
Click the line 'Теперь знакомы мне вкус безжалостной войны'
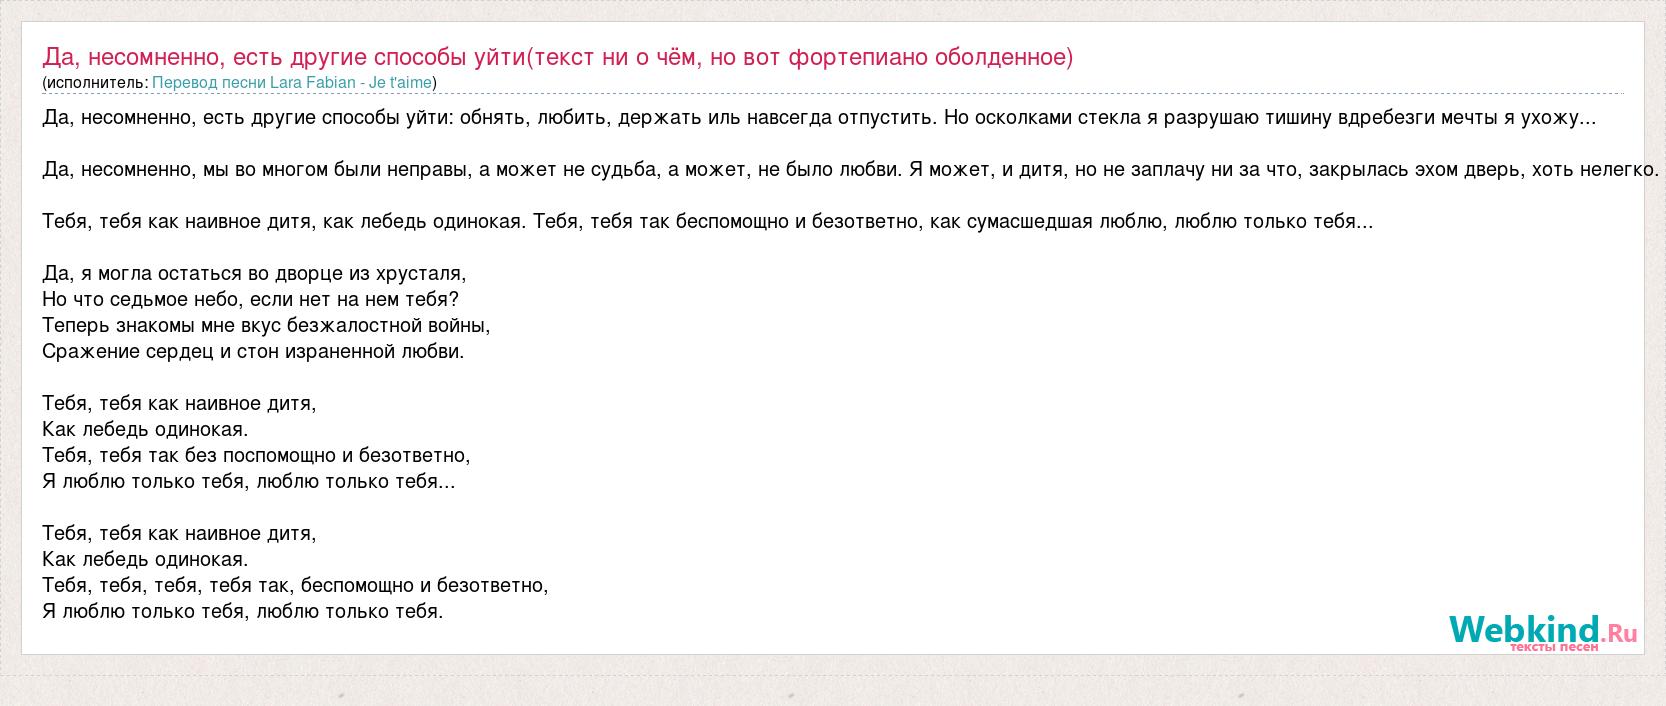pos(266,325)
